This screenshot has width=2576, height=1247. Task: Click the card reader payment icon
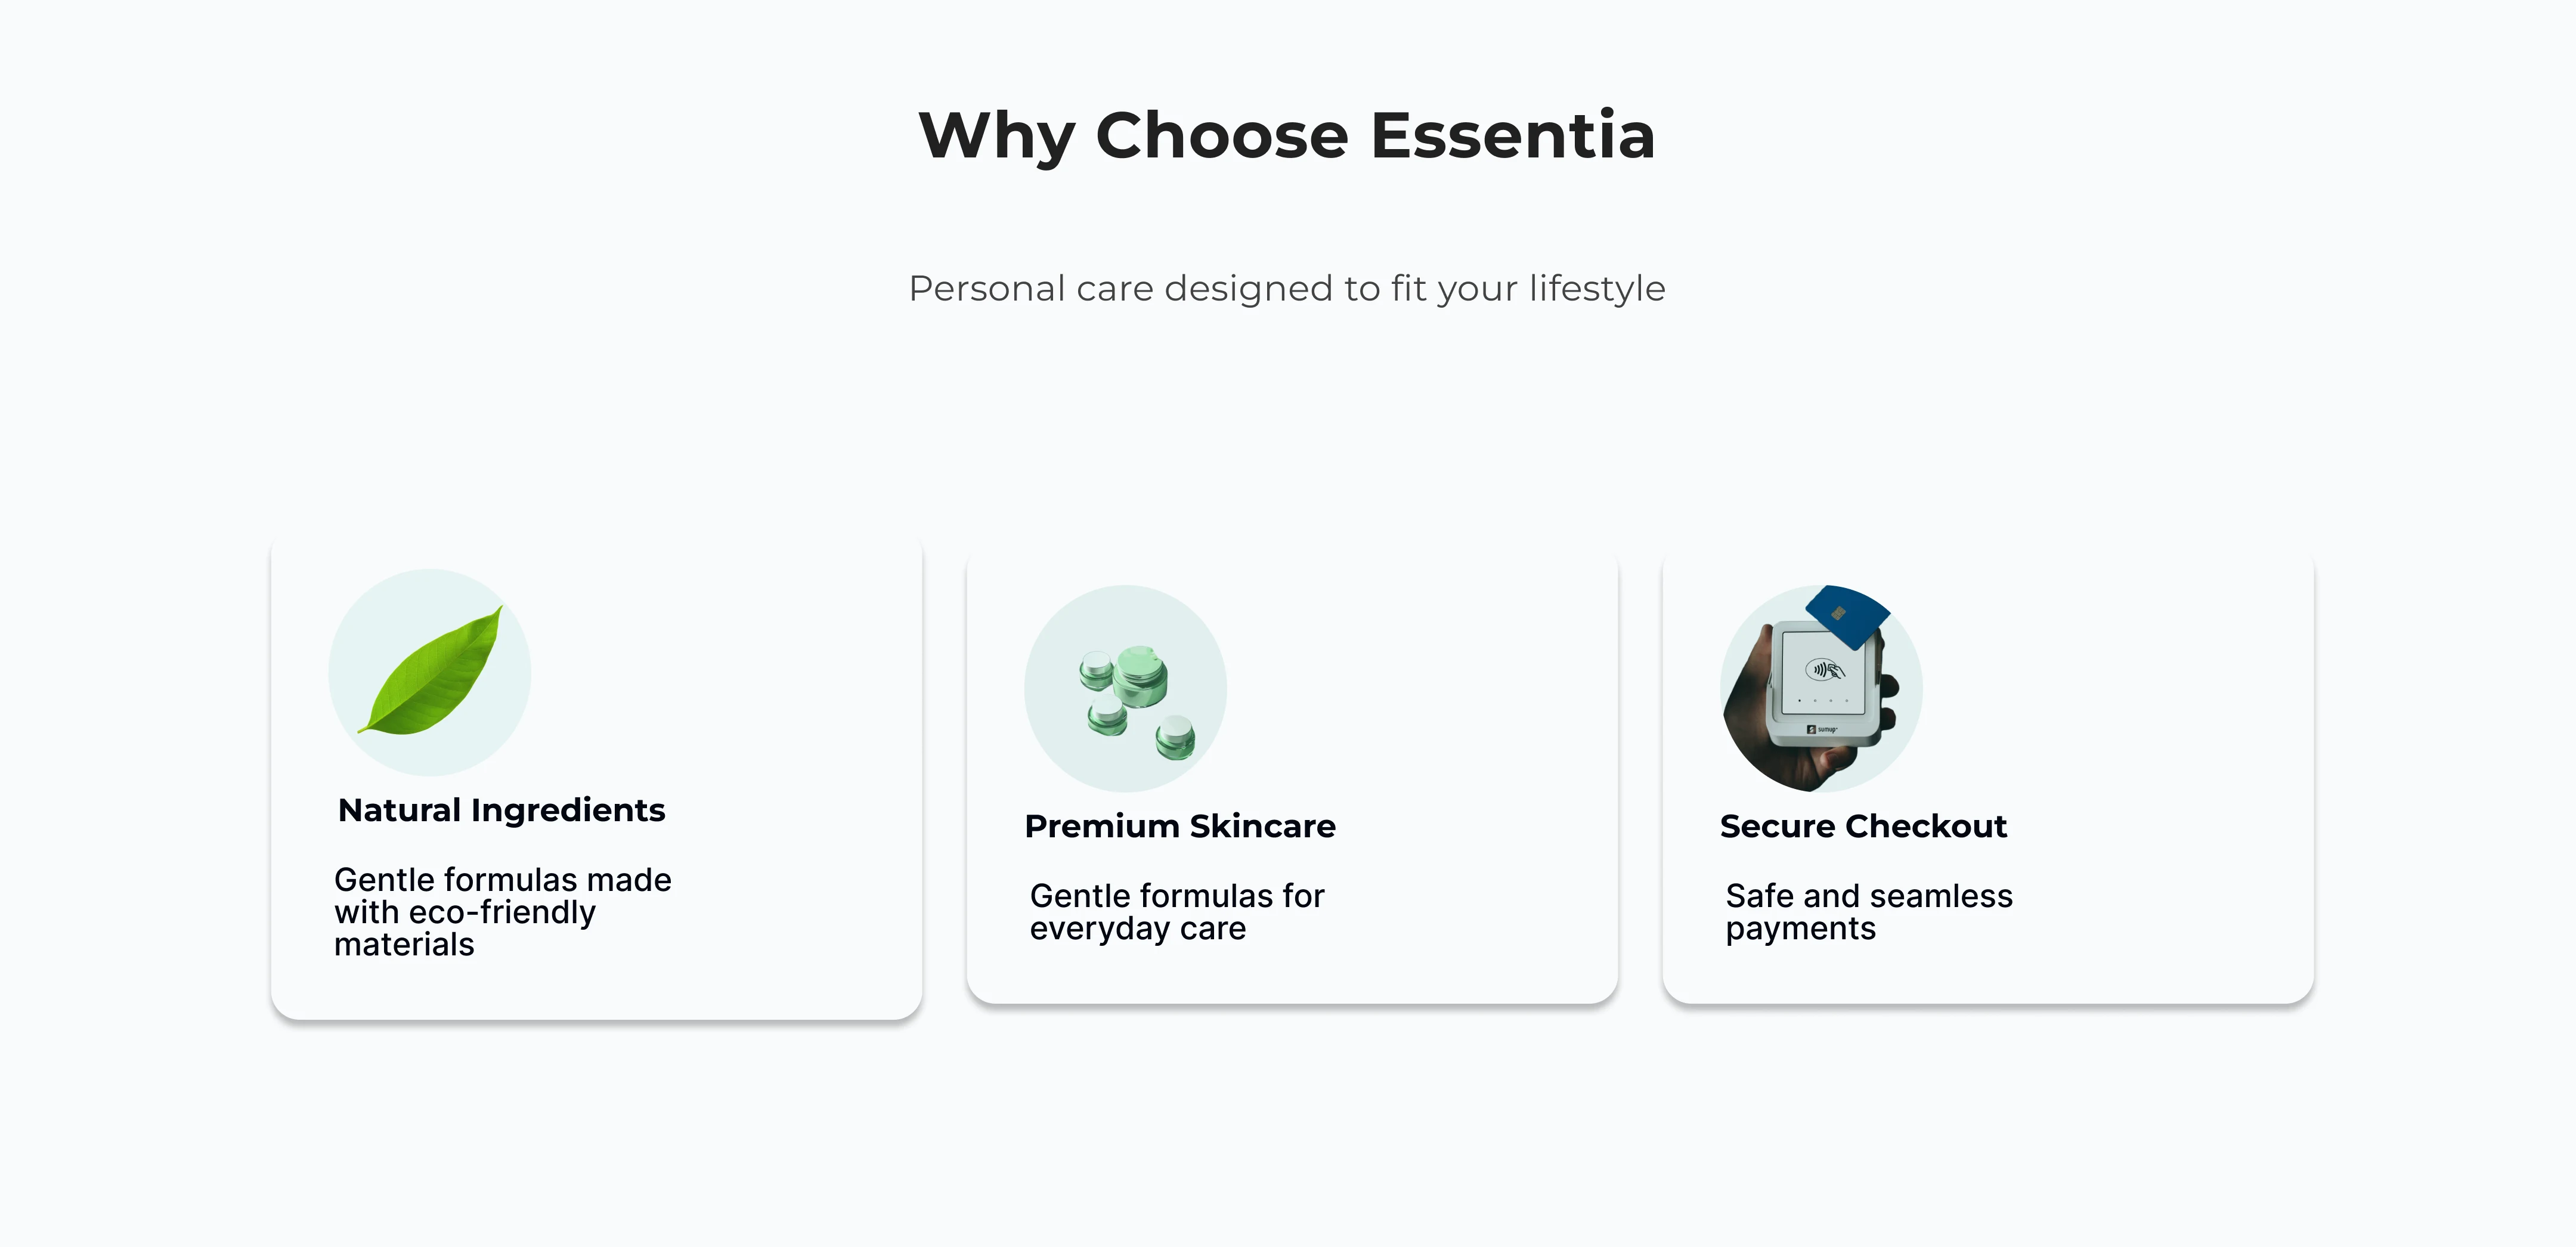click(1822, 689)
